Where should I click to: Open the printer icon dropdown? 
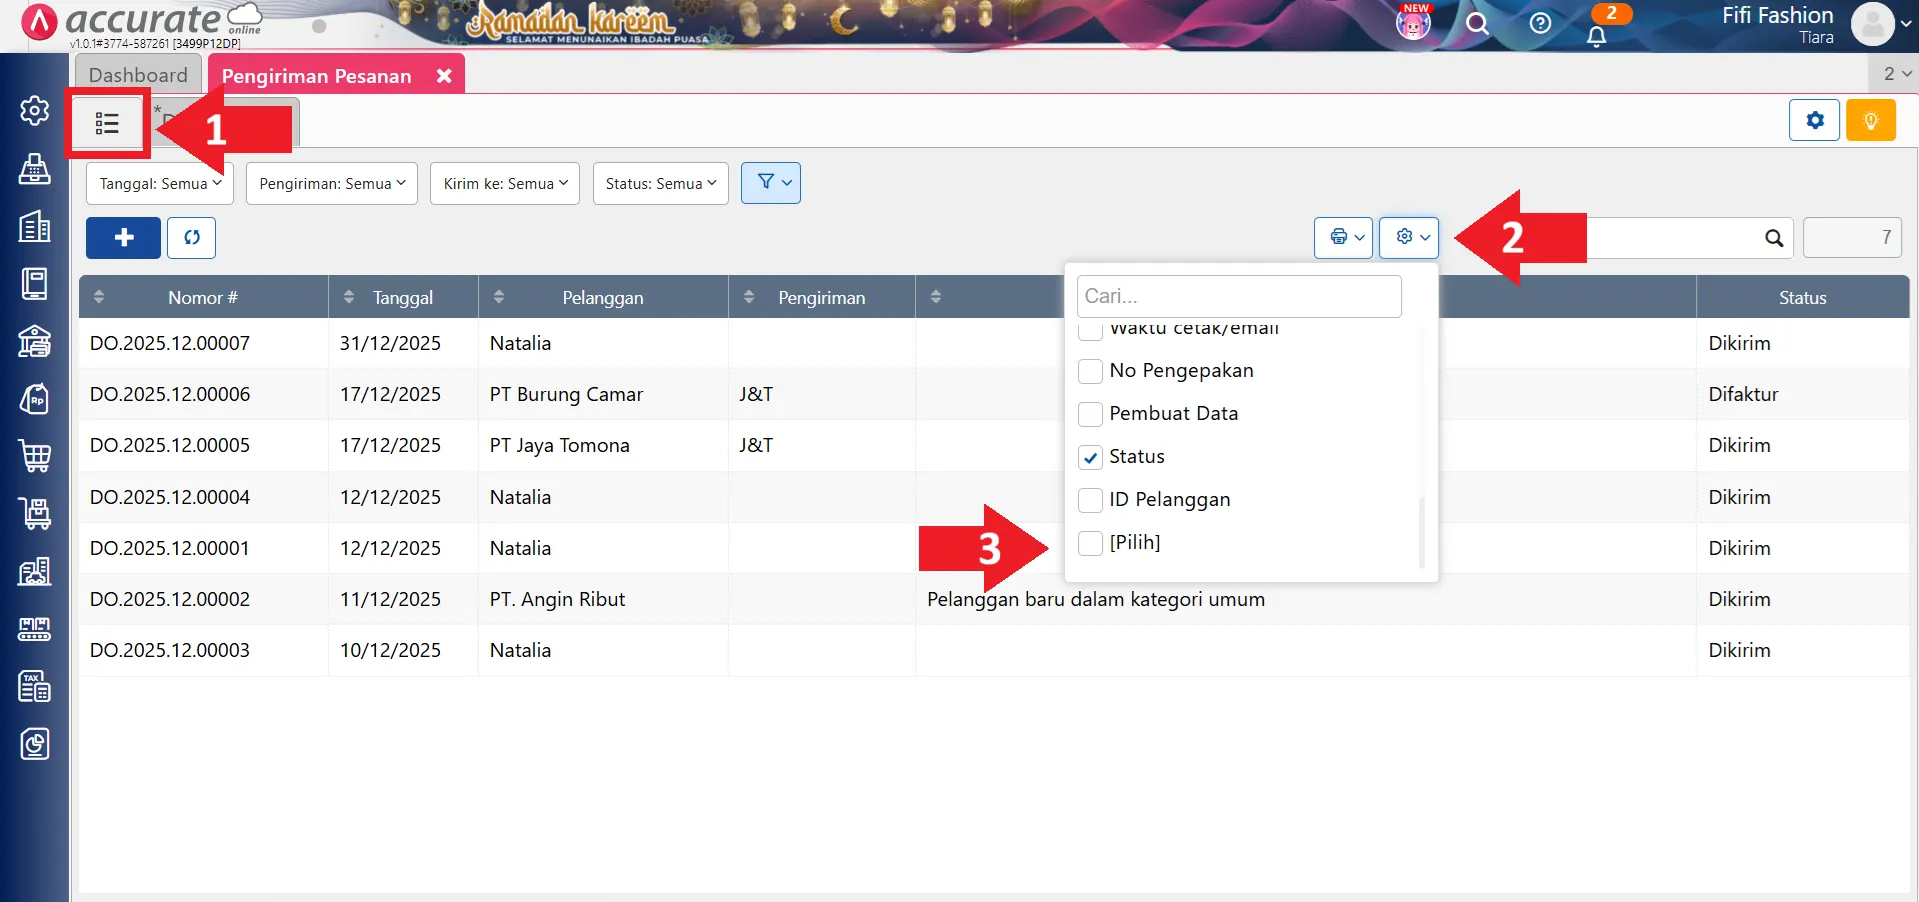[x=1343, y=238]
